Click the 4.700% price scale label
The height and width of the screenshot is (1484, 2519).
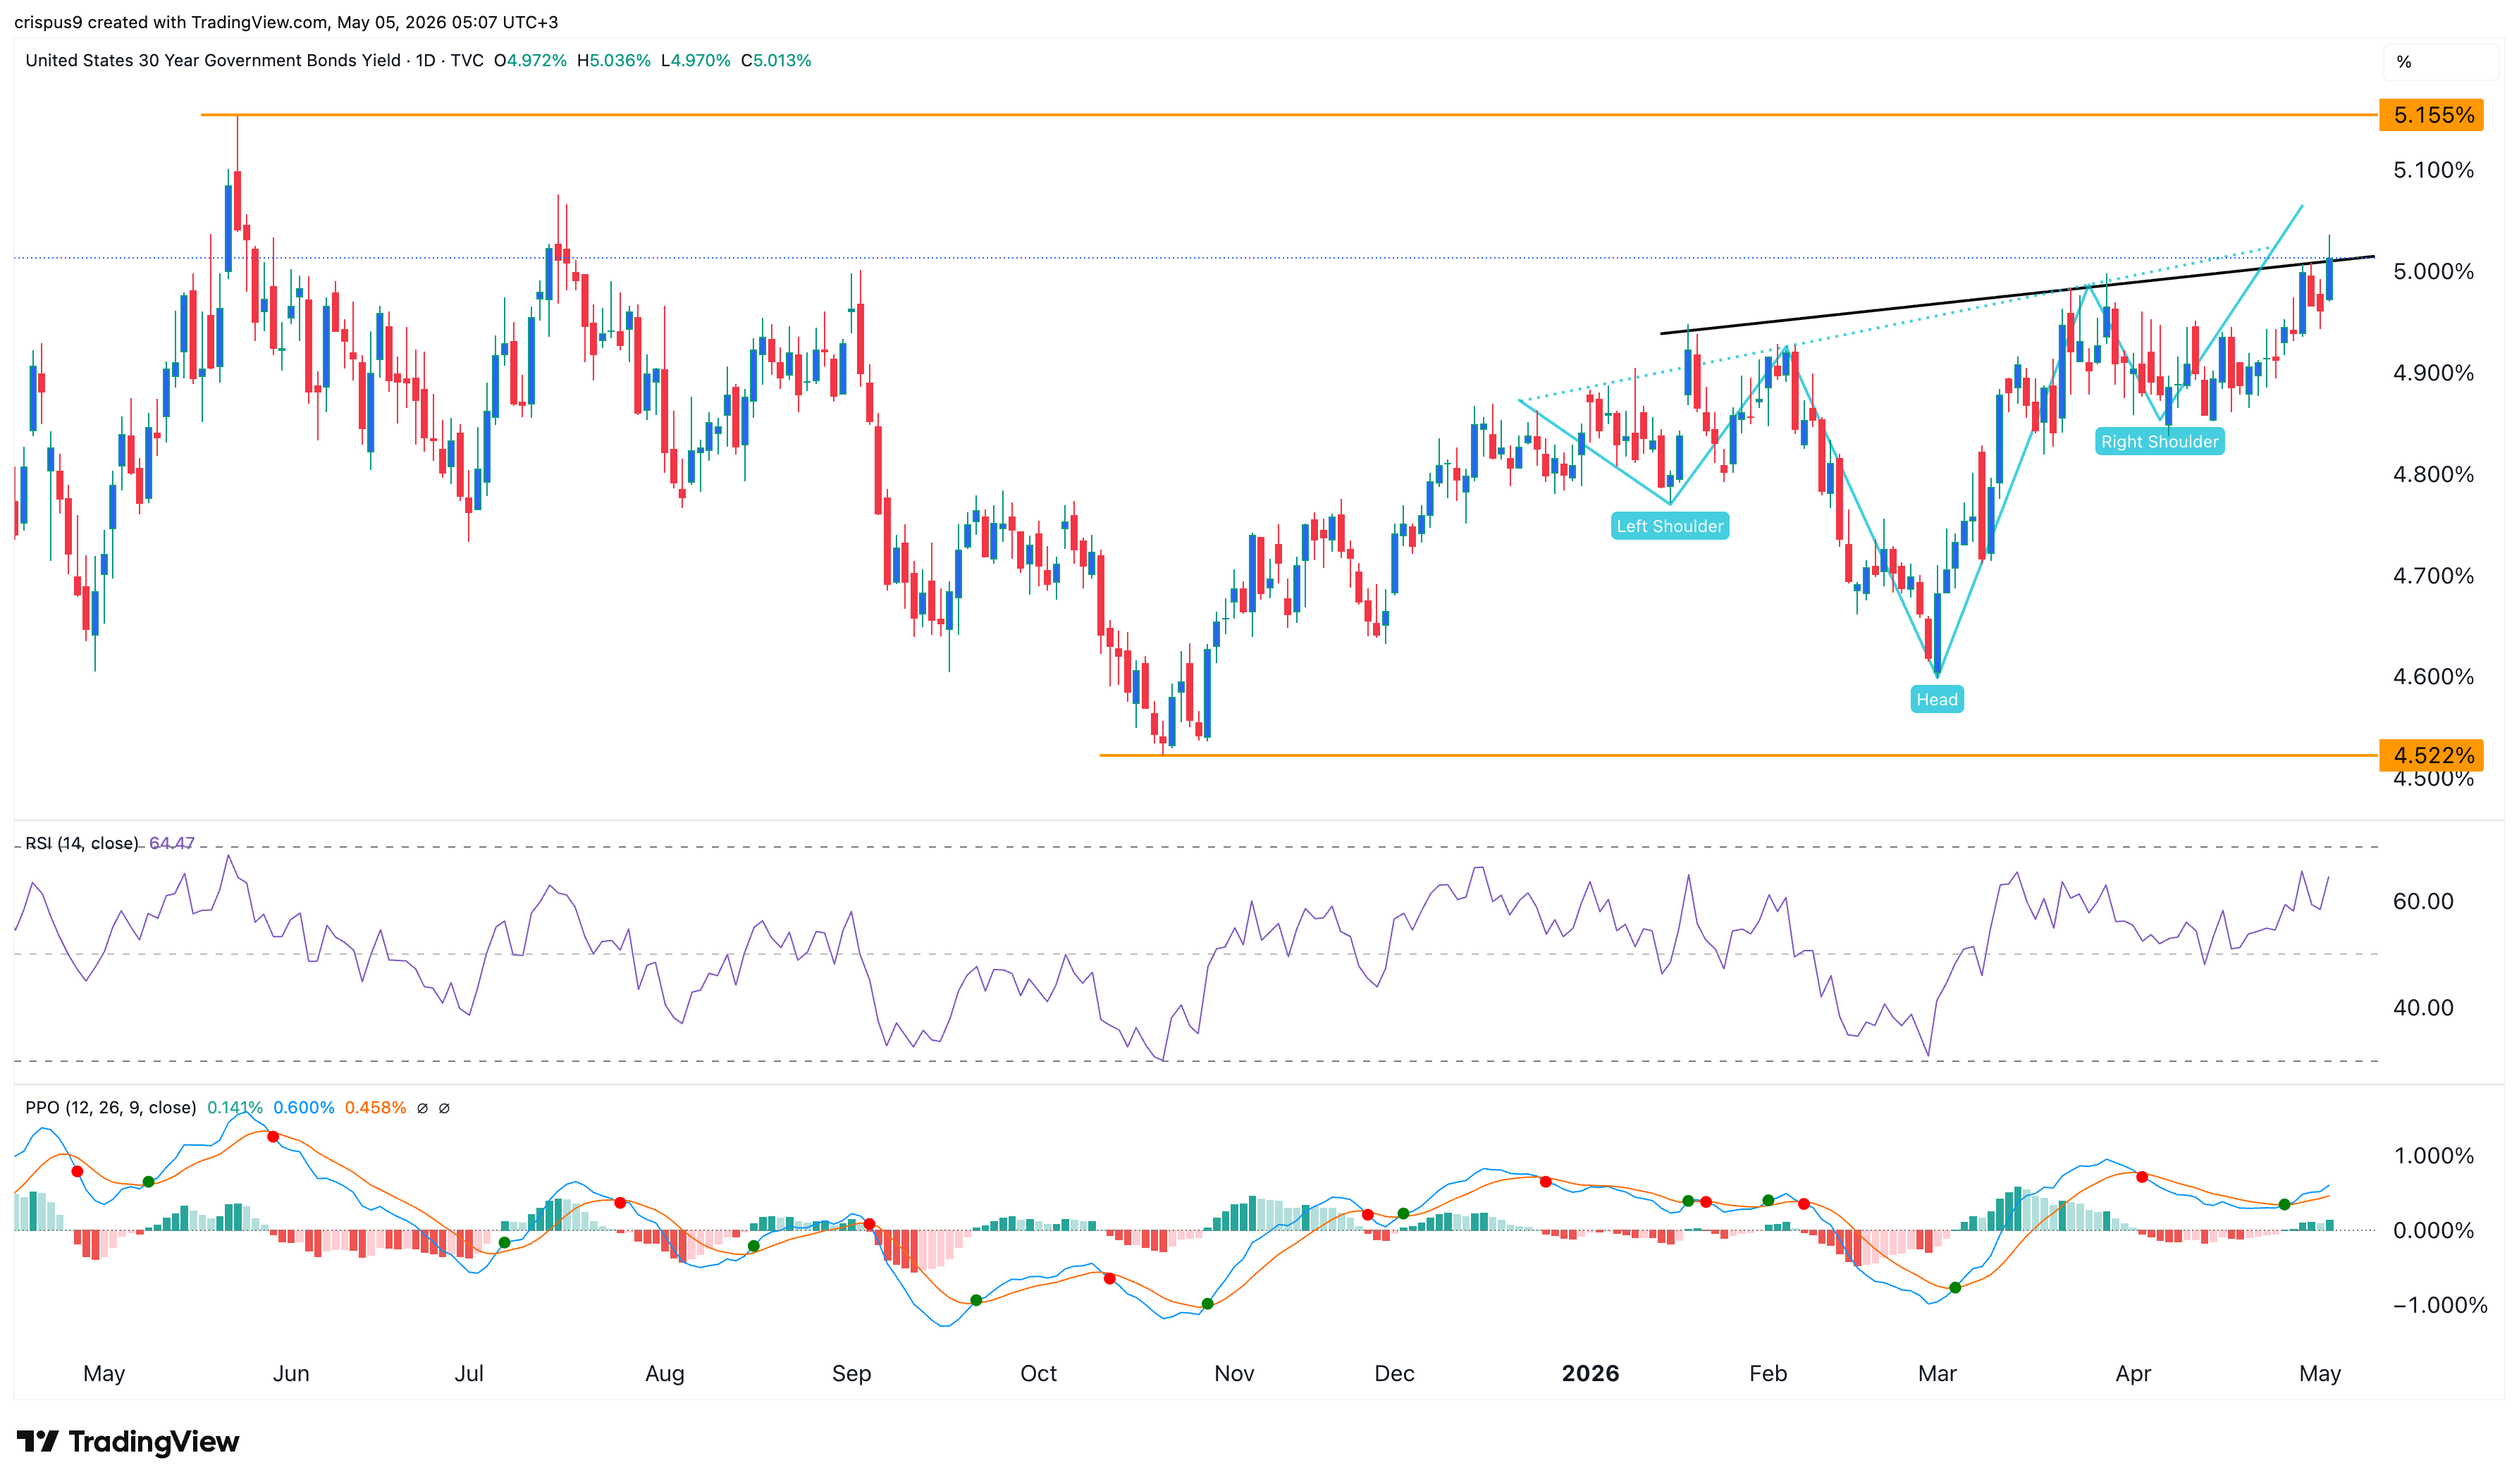point(2433,575)
